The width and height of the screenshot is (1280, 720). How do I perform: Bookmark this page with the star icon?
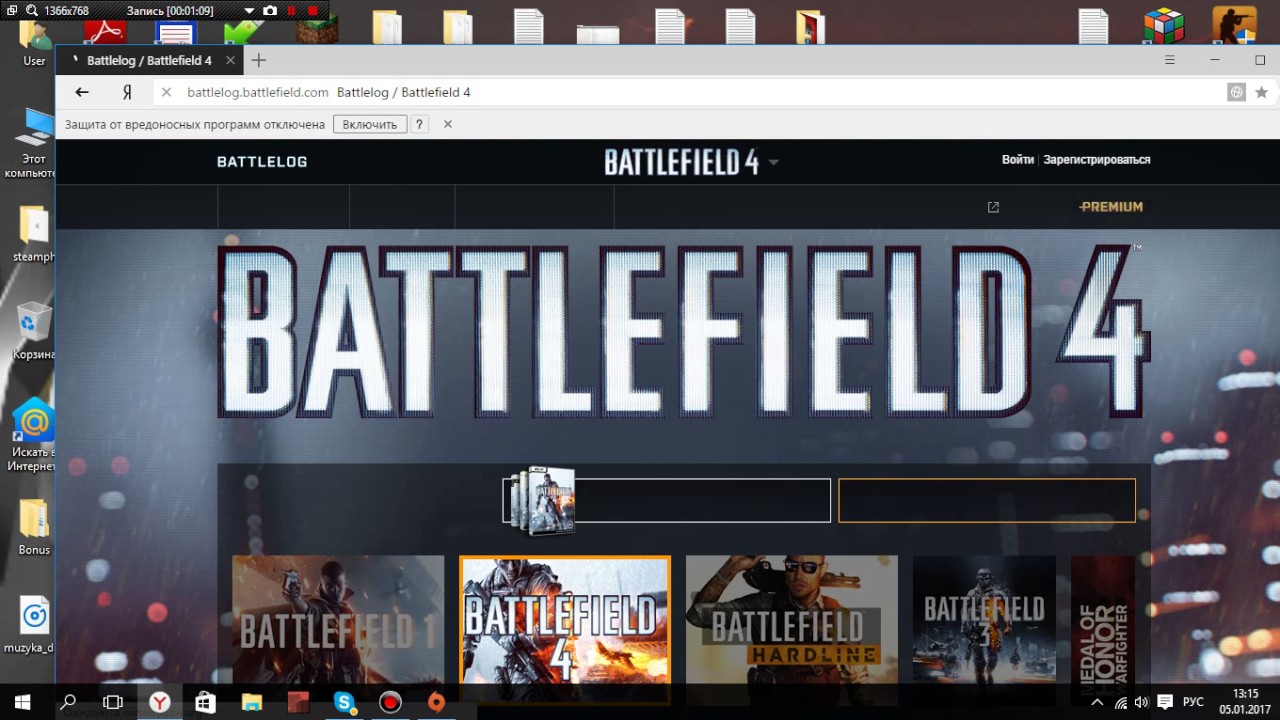tap(1261, 92)
